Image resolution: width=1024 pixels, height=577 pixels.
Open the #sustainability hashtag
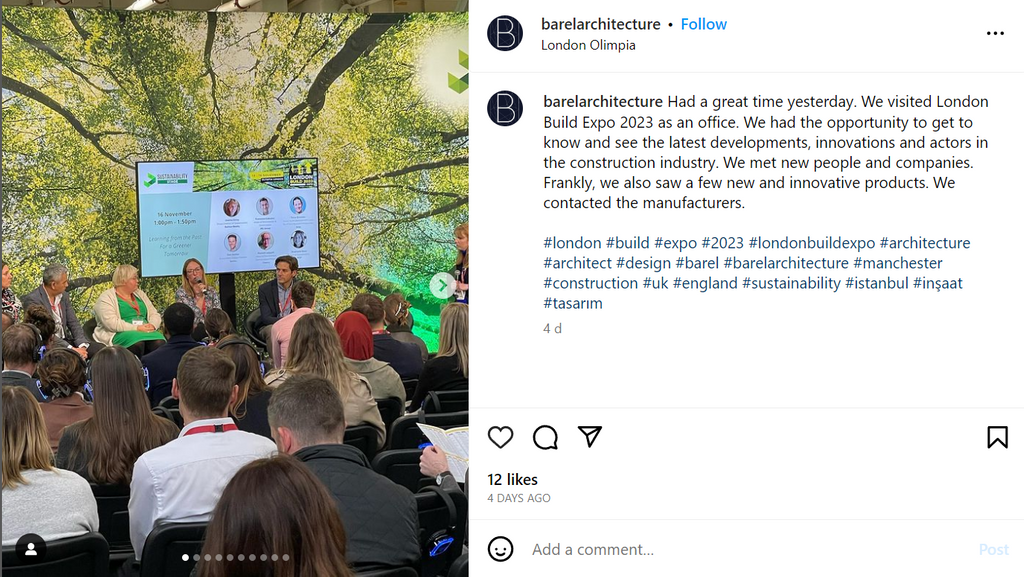click(x=792, y=283)
